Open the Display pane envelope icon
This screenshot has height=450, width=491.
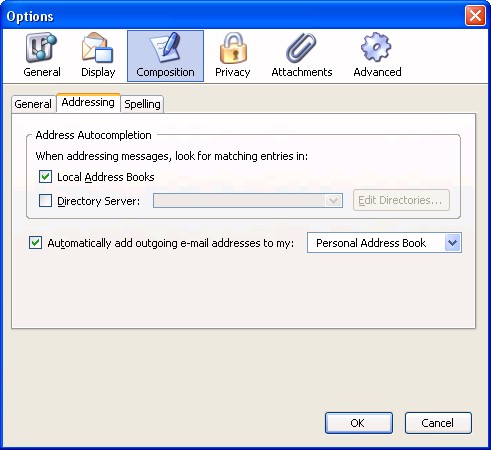point(97,47)
